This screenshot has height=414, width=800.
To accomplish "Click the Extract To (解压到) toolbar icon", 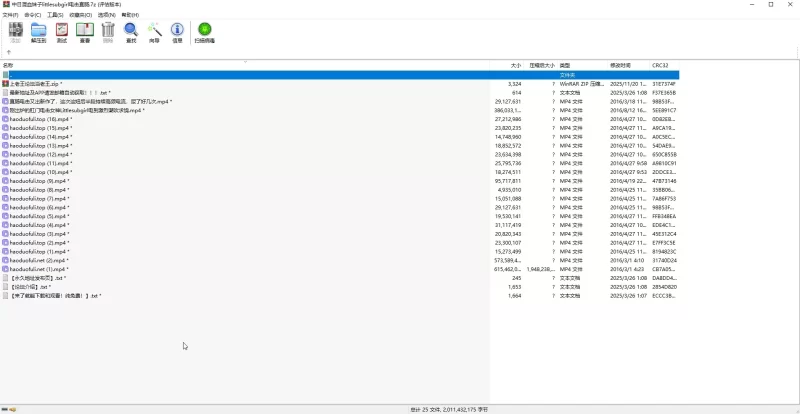I will (x=38, y=32).
